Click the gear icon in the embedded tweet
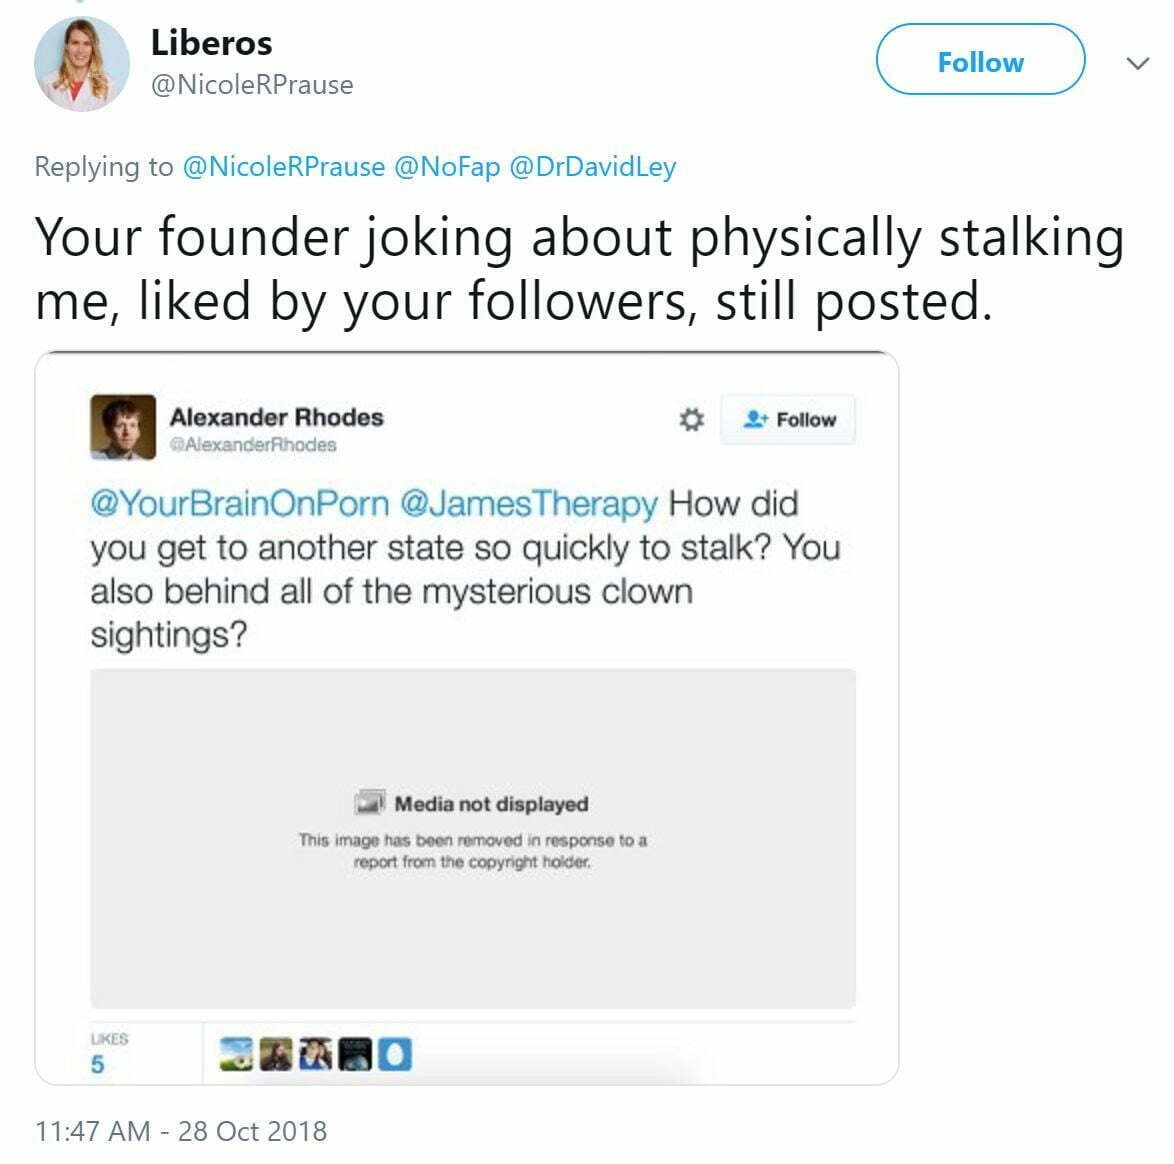Image resolution: width=1174 pixels, height=1164 pixels. coord(691,420)
